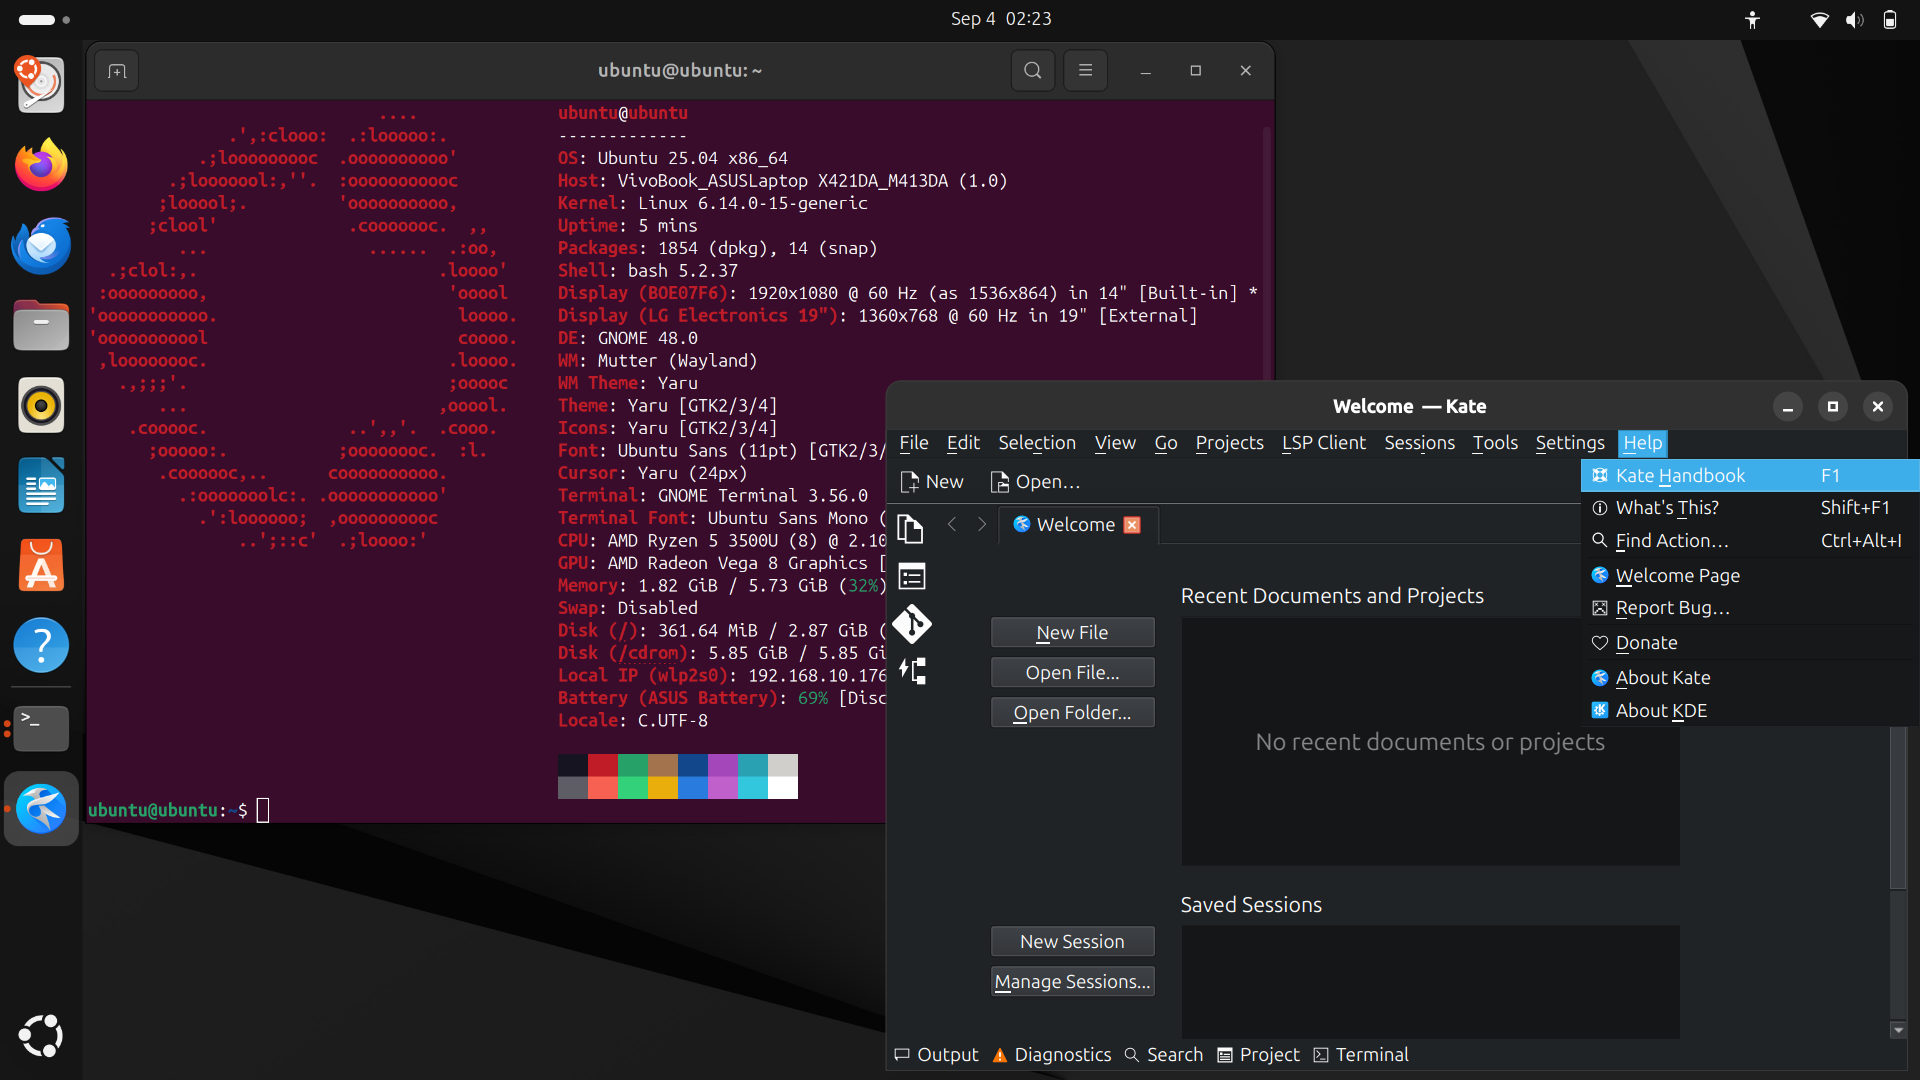
Task: Open the Tools menu in Kate
Action: [1495, 443]
